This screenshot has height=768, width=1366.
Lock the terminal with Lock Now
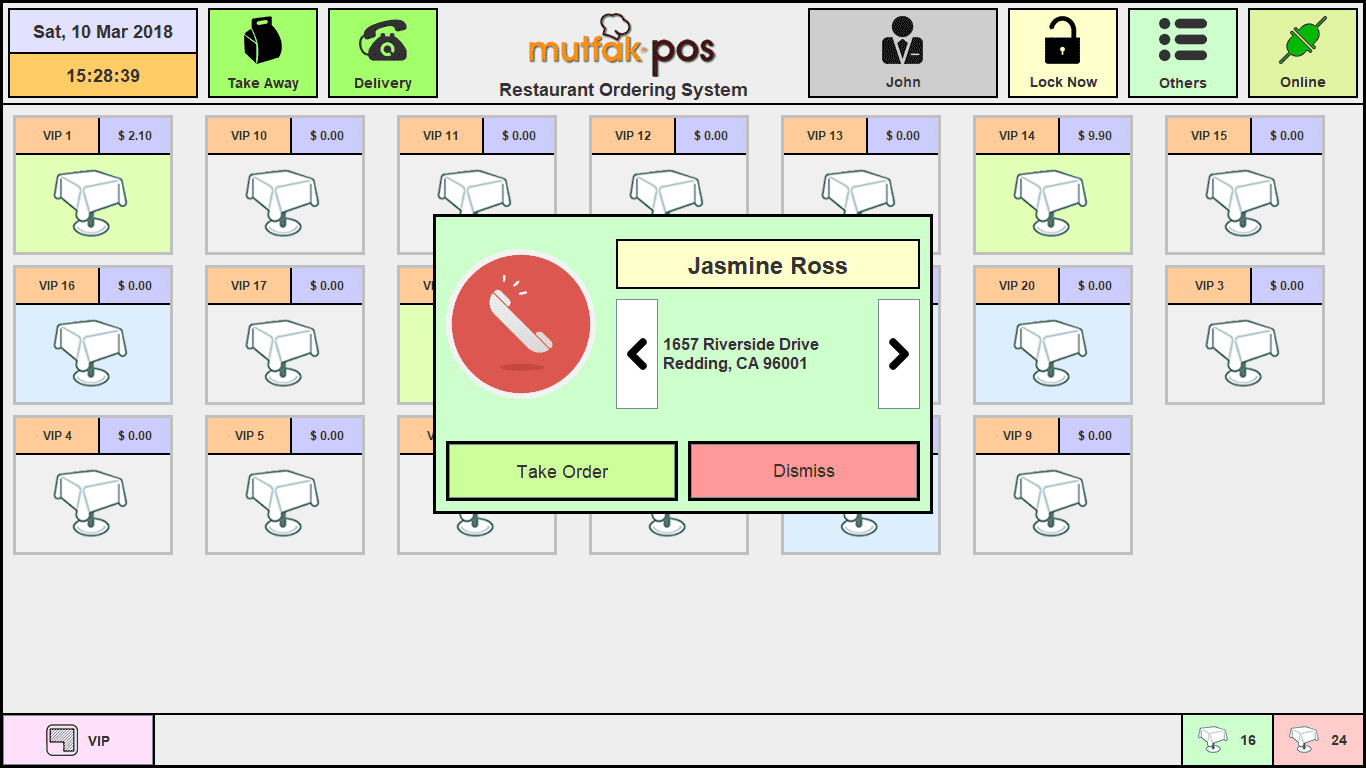tap(1063, 54)
